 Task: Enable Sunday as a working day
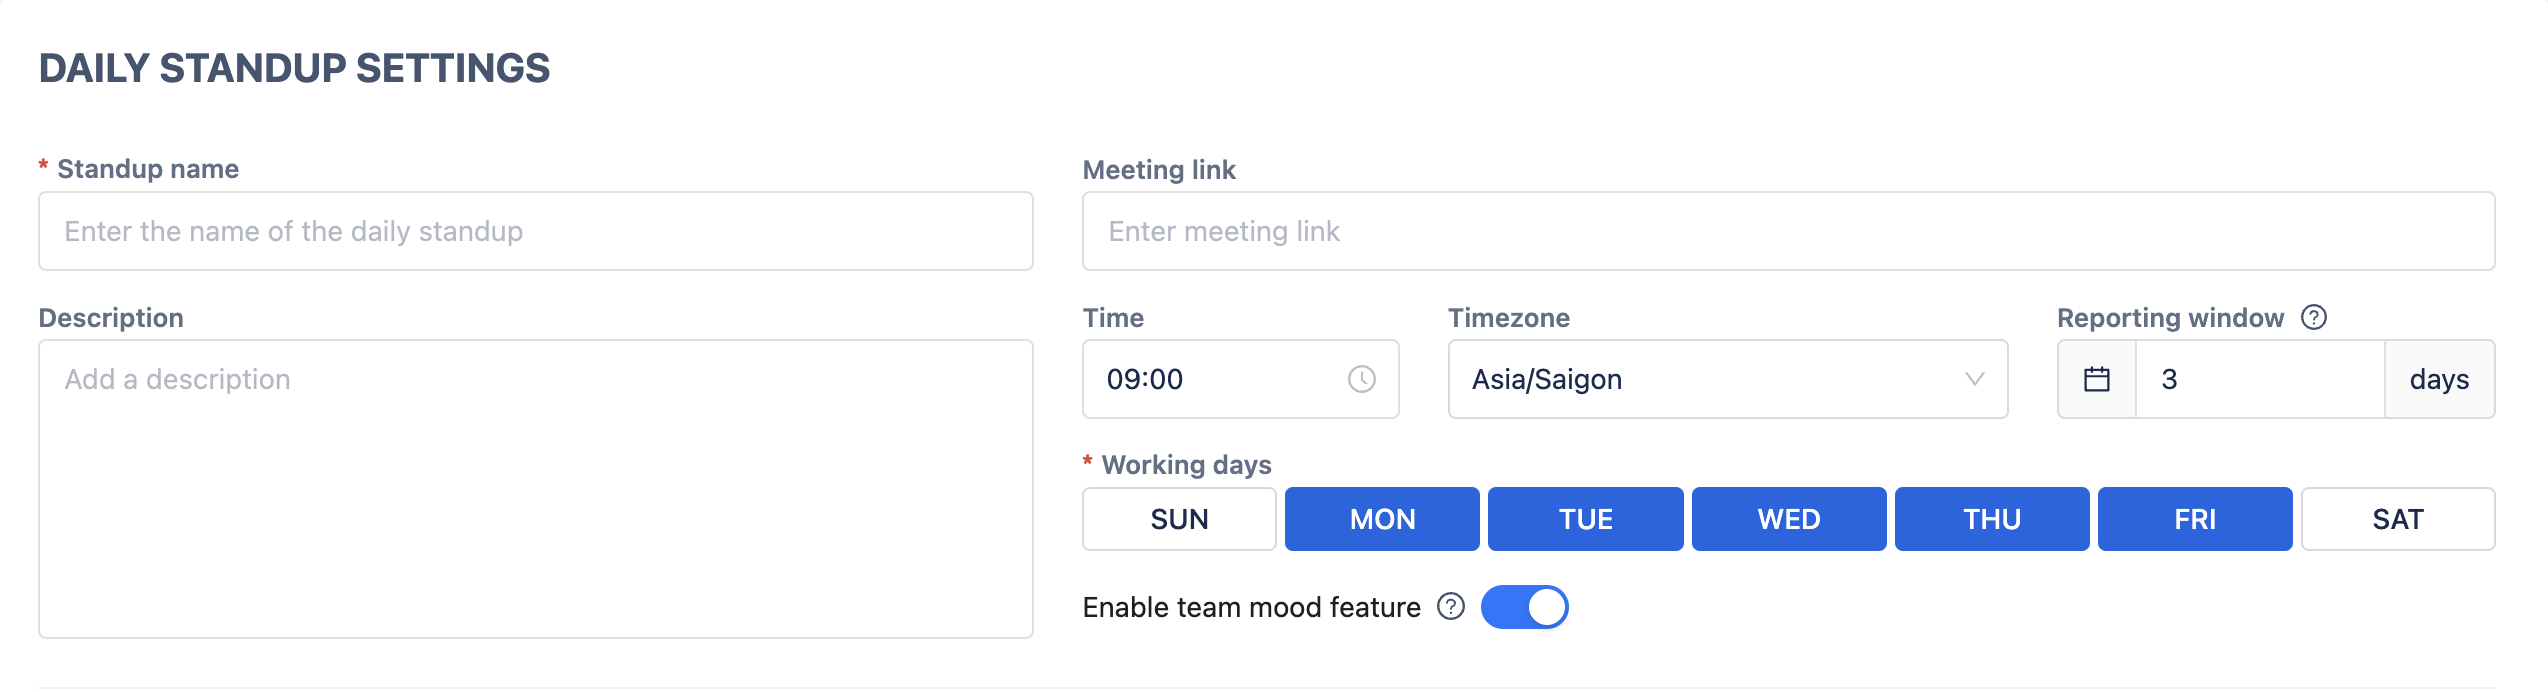[1179, 519]
